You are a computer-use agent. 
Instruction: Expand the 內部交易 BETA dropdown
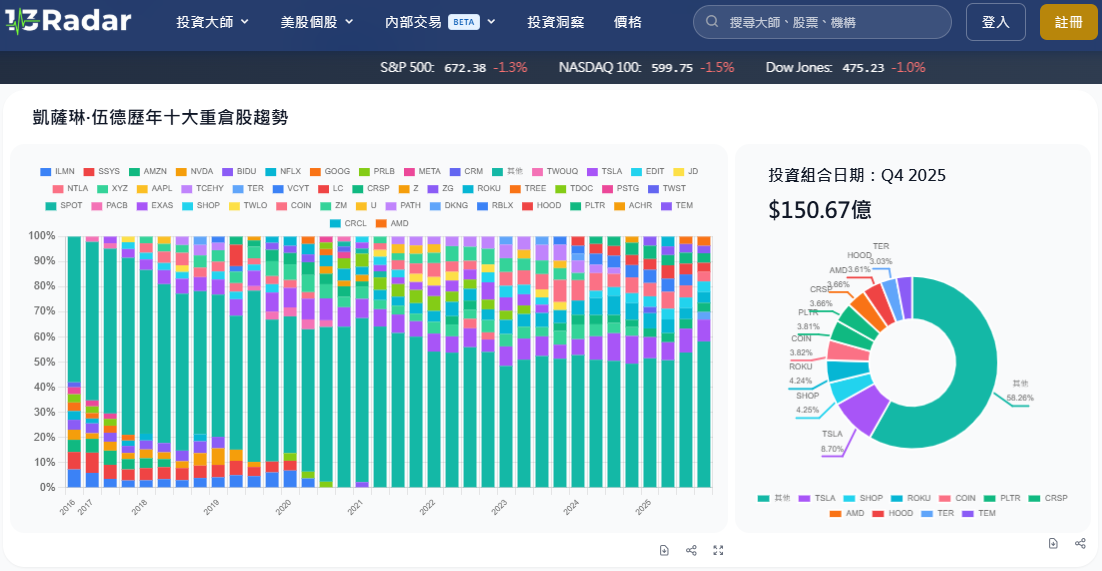point(441,22)
